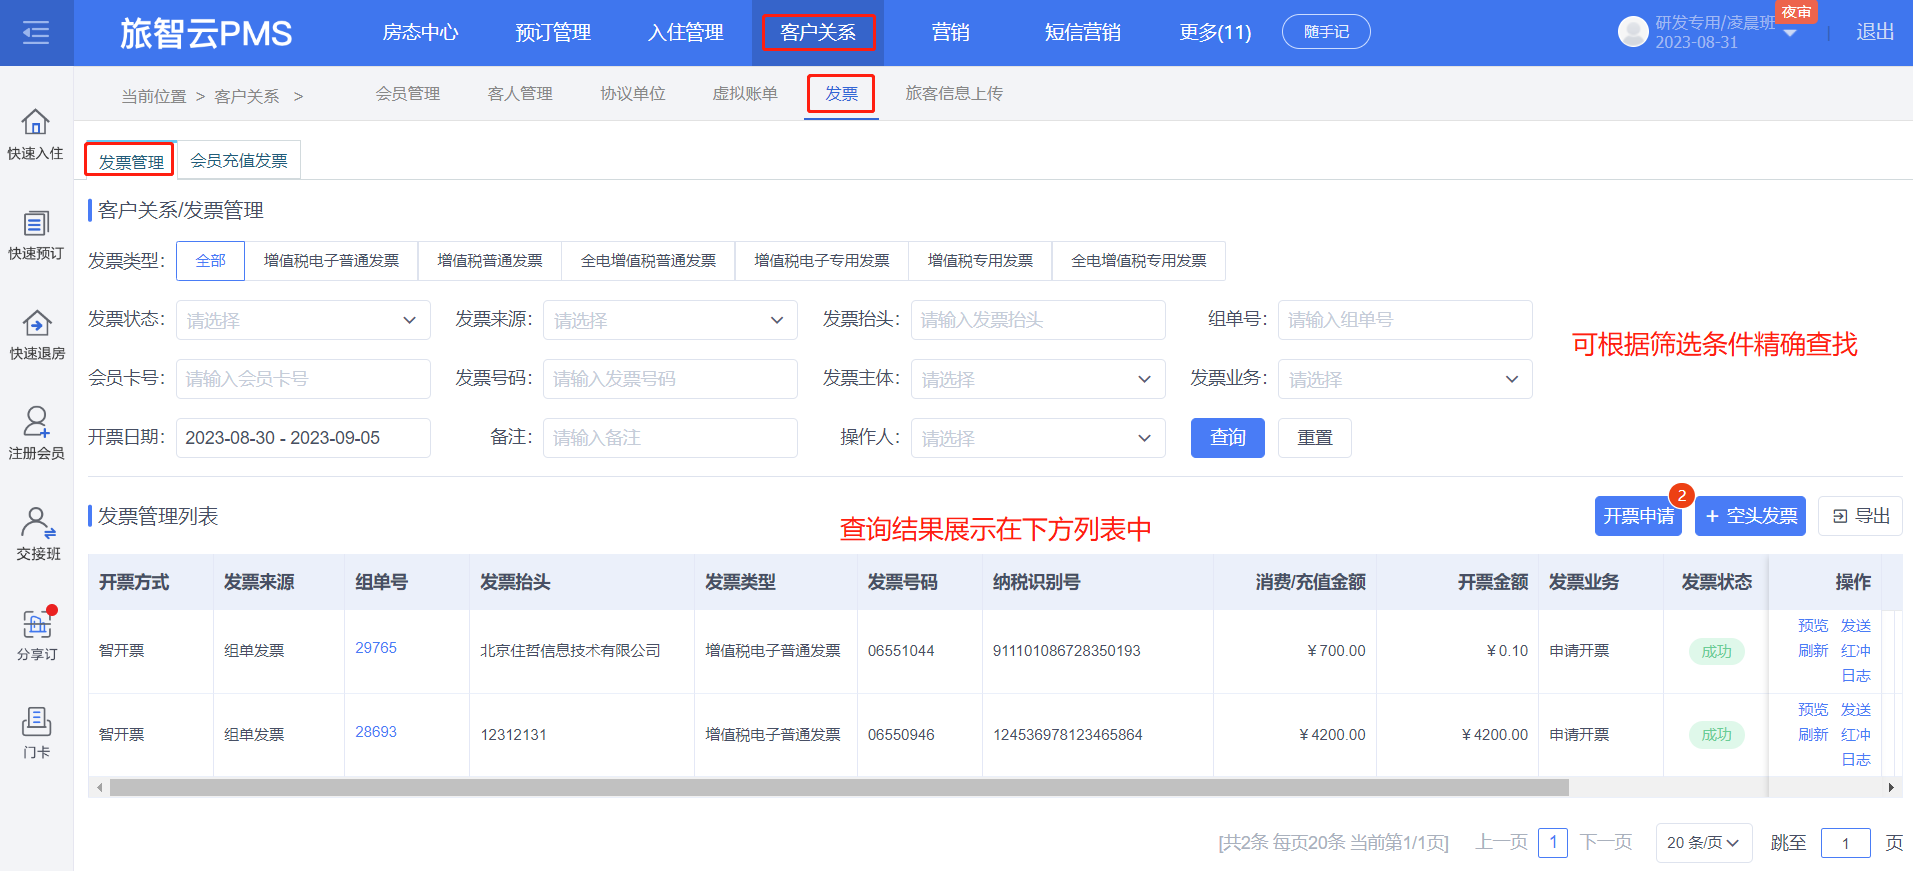Image resolution: width=1913 pixels, height=871 pixels.
Task: Click 发送 for invoice 06550946
Action: [x=1856, y=710]
